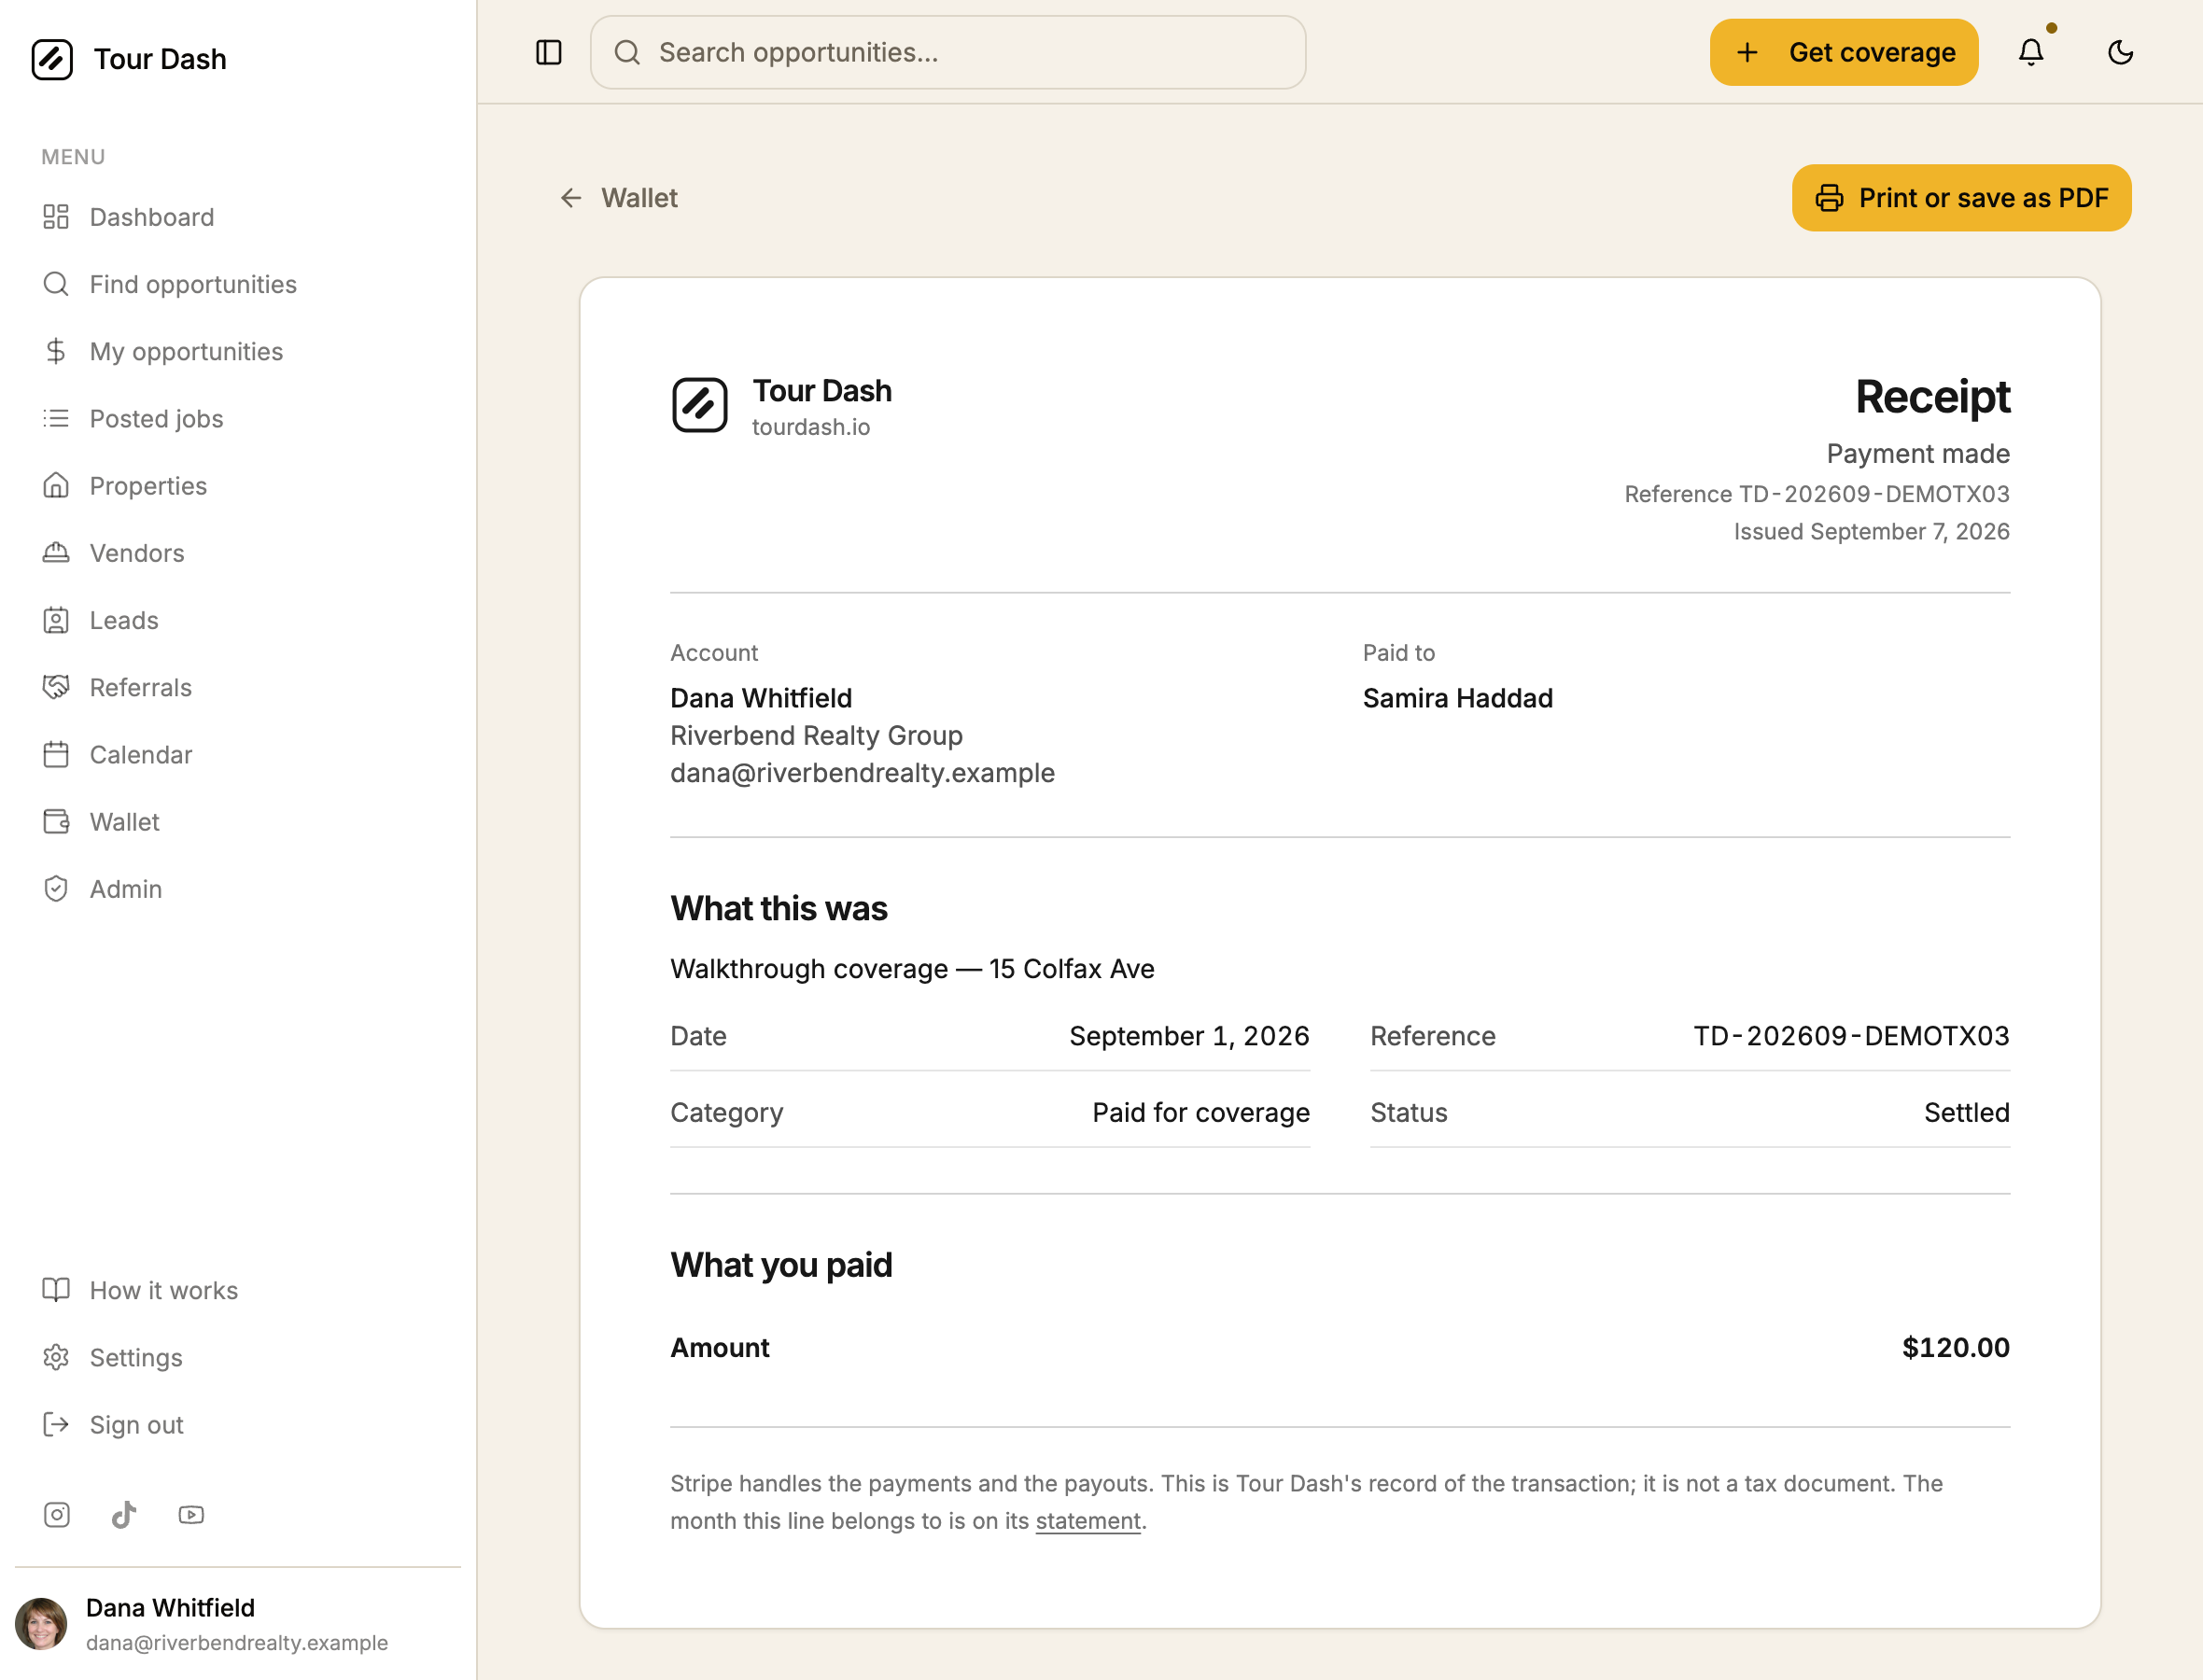Click the Tour Dash logo on receipt
This screenshot has height=1680, width=2203.
click(x=699, y=405)
